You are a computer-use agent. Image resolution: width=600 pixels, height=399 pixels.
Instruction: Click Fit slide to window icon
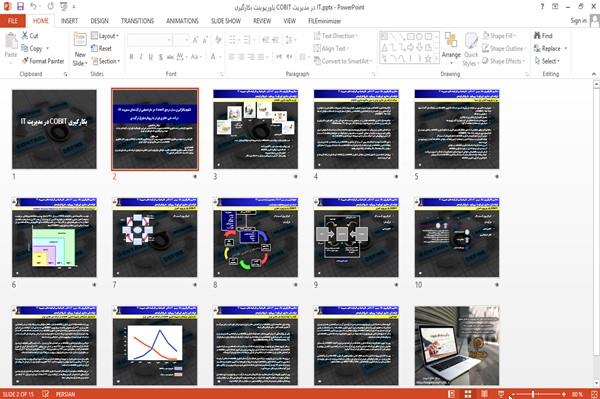click(x=594, y=394)
